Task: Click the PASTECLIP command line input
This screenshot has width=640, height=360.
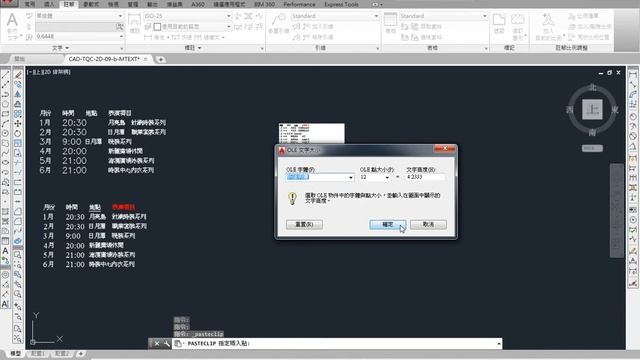Action: [337, 344]
